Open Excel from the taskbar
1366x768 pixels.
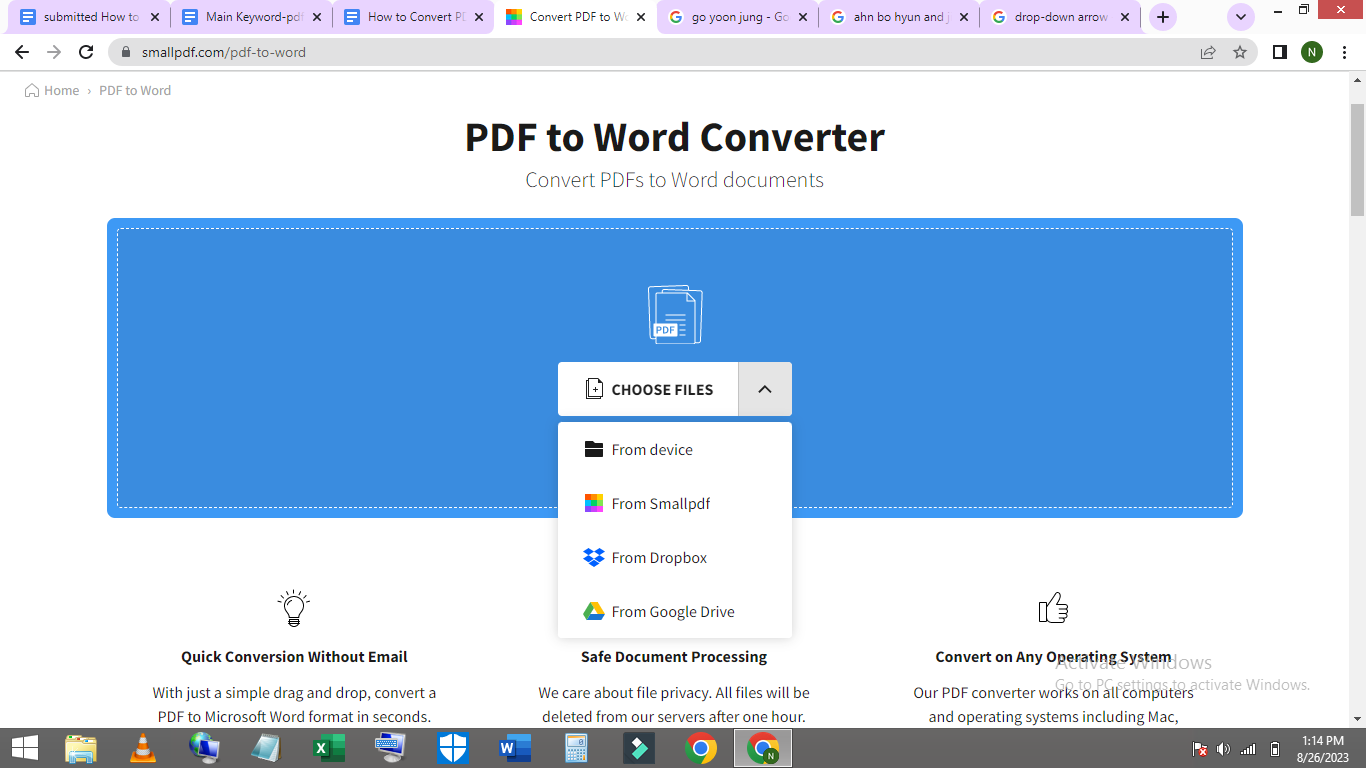(327, 748)
